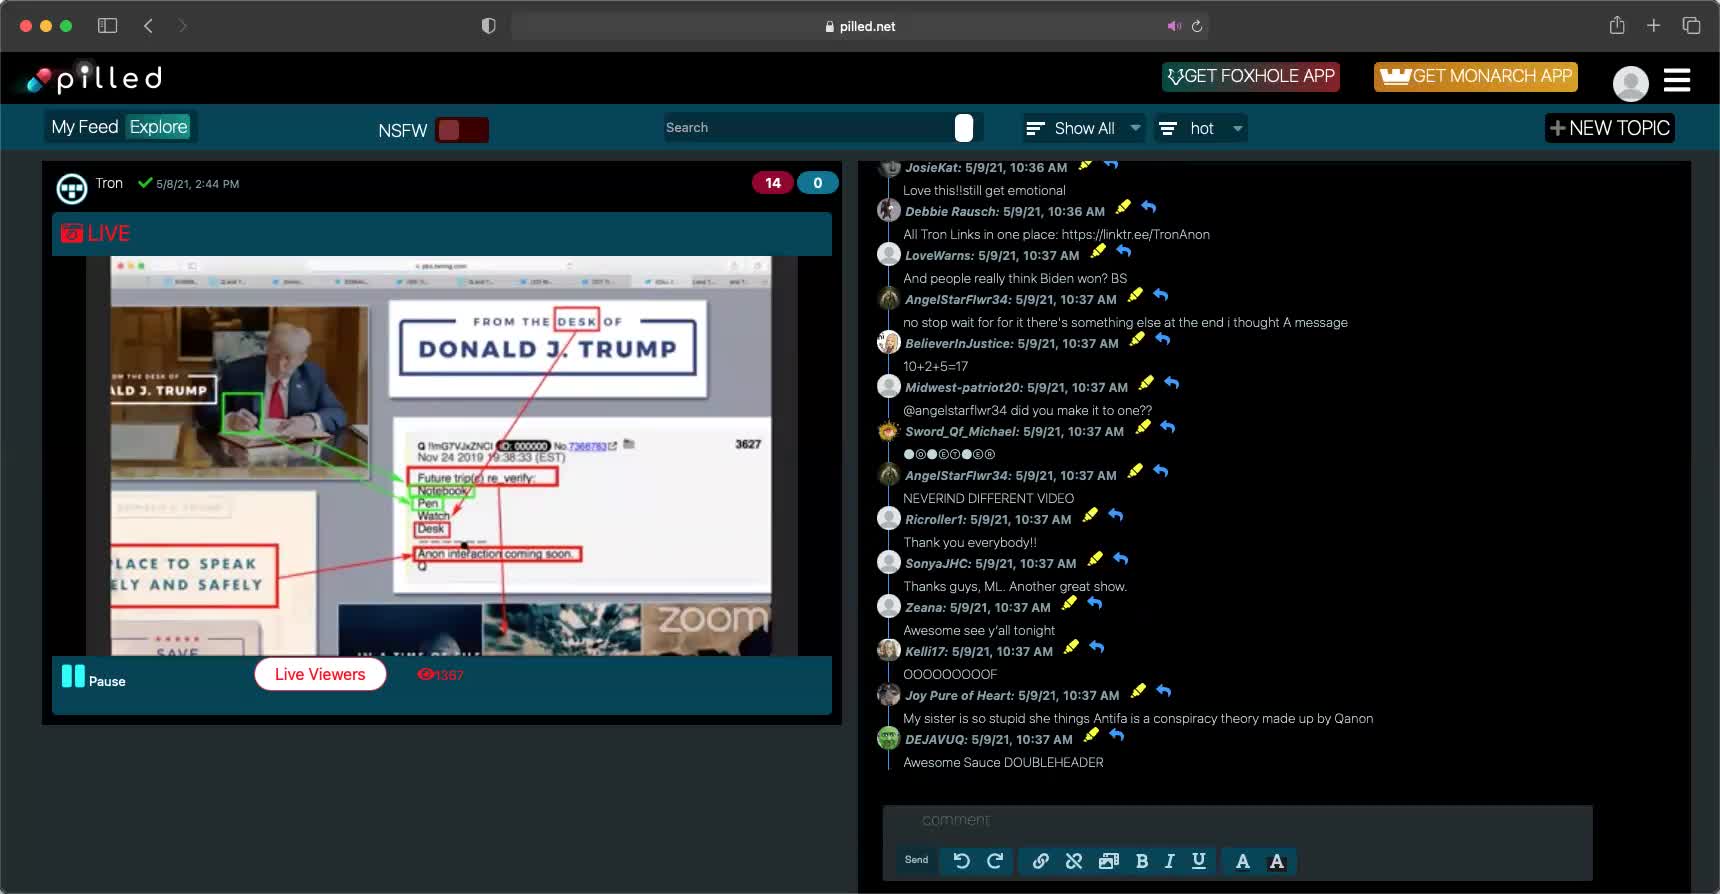Insert an image into the comment
This screenshot has width=1720, height=894.
1108,861
